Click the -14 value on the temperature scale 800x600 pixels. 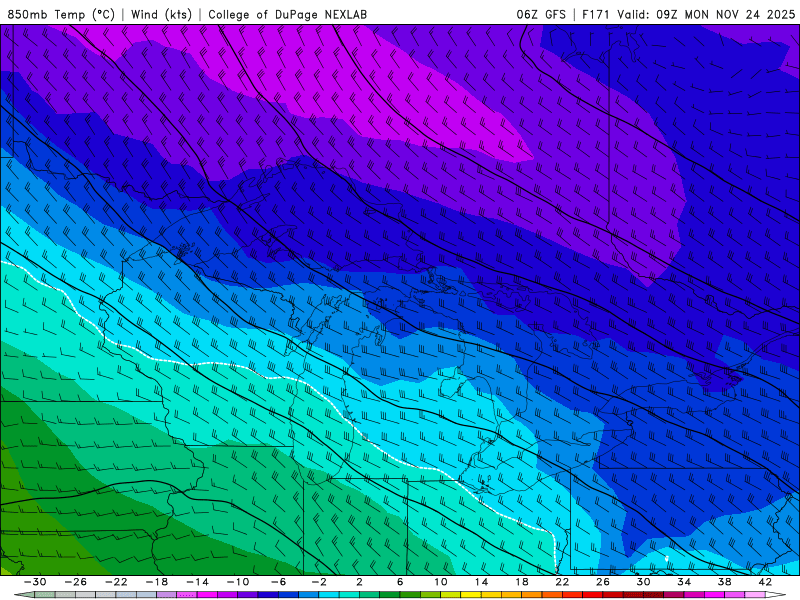click(x=197, y=582)
